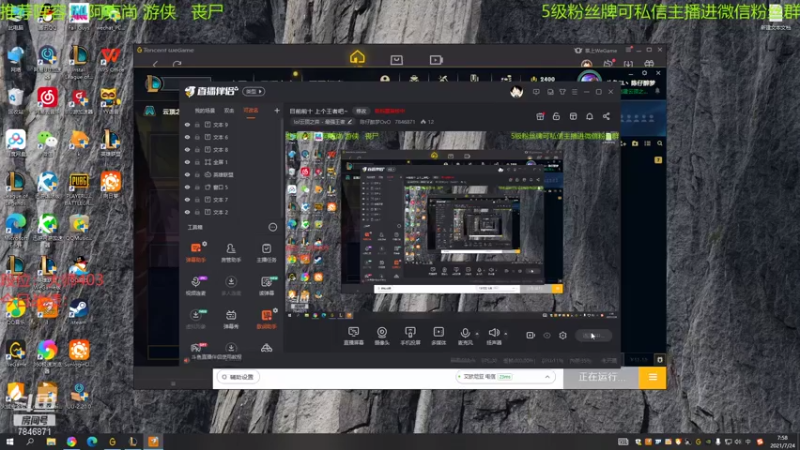Open the WeGame video icon in top bar
The width and height of the screenshot is (800, 450).
(436, 60)
